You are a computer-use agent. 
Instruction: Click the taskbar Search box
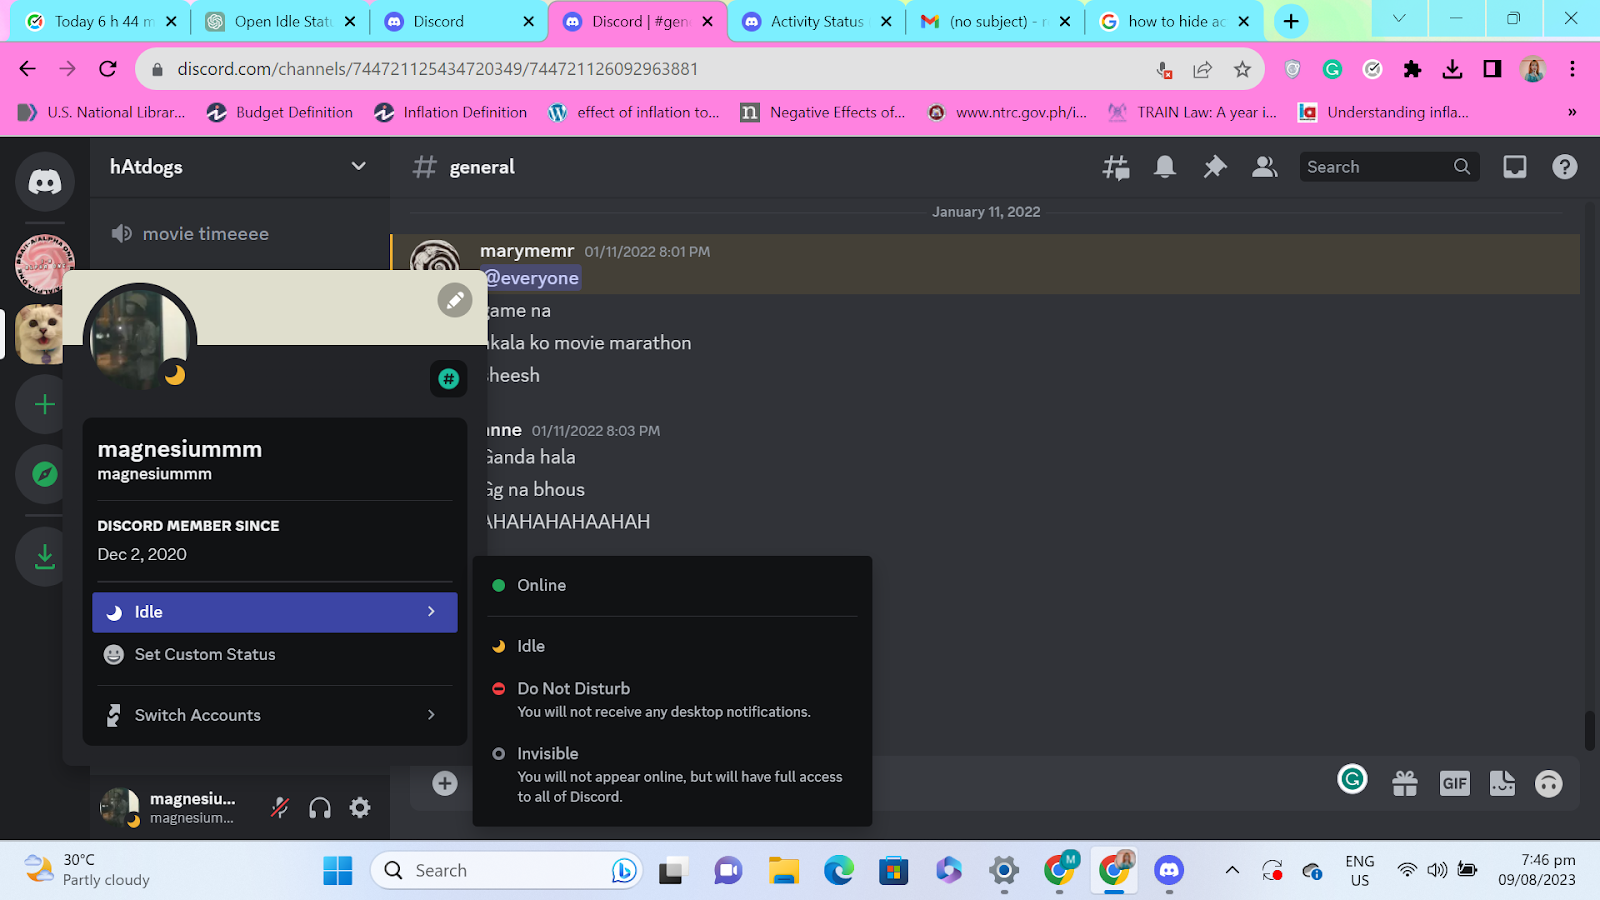point(506,870)
